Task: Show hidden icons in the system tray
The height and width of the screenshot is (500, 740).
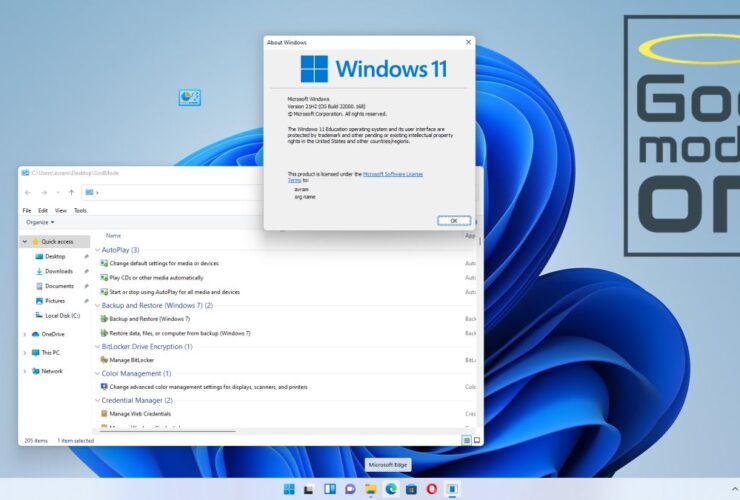Action: (x=734, y=489)
